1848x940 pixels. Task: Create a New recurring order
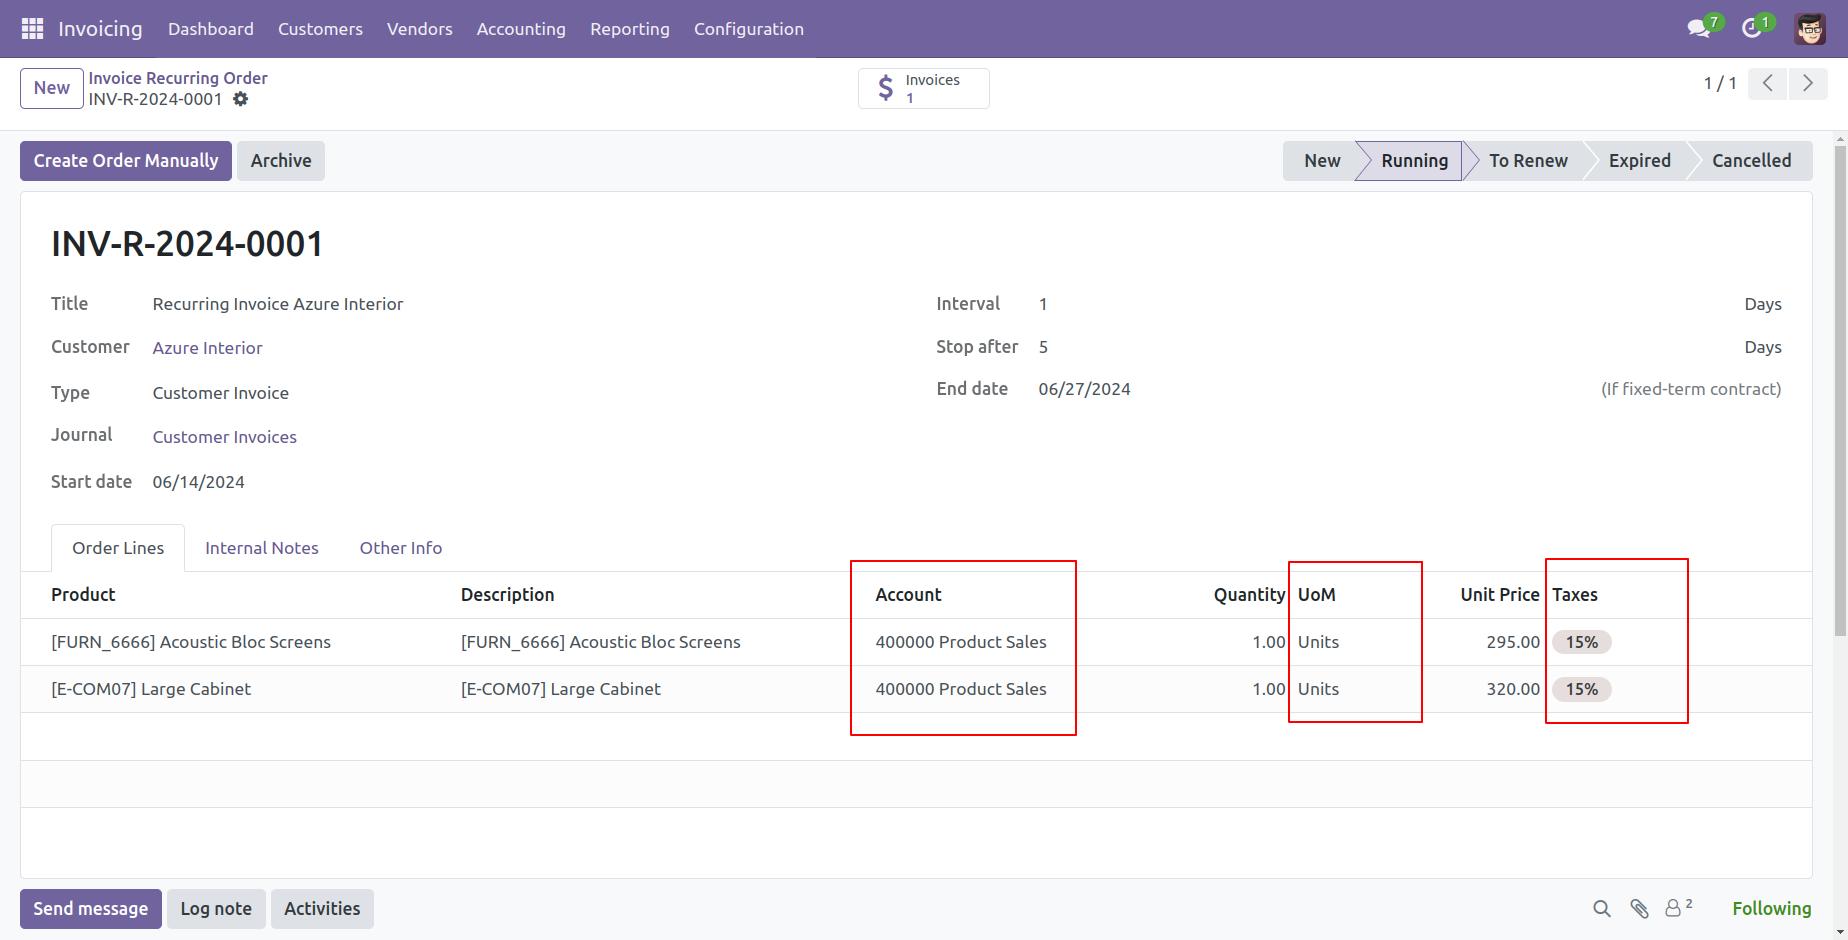point(52,88)
